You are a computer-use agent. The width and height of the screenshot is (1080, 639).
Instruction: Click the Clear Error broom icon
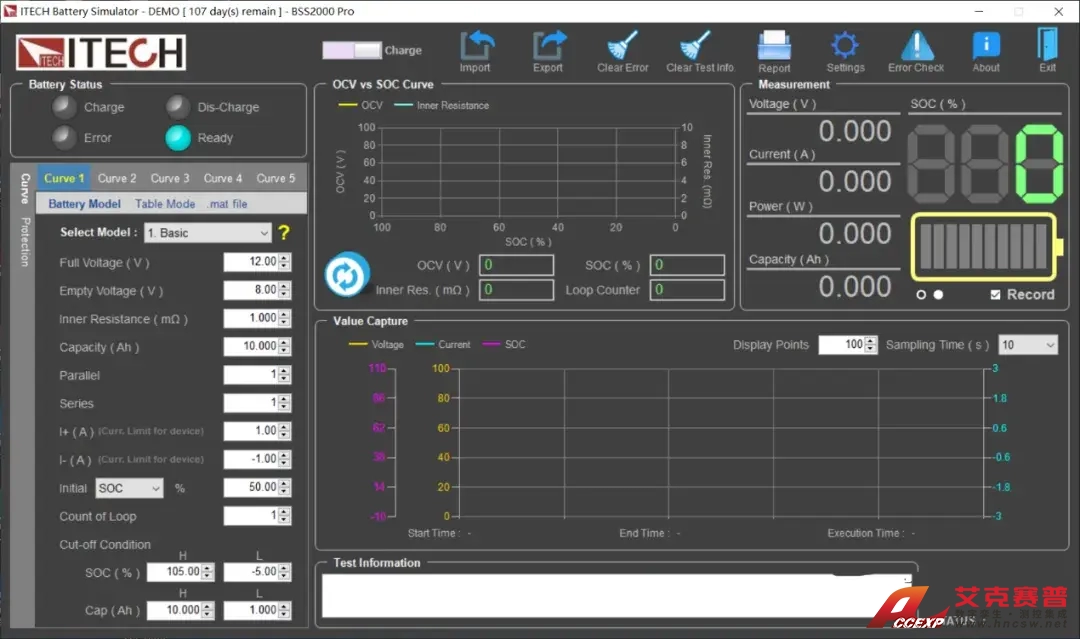622,45
